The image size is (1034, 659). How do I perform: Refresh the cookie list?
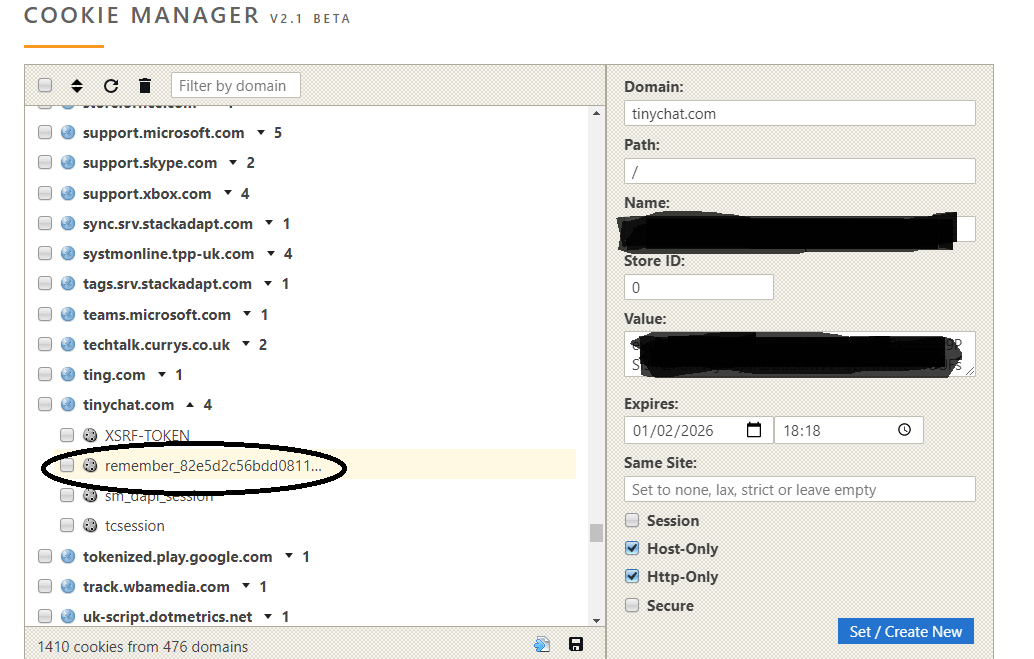(111, 86)
